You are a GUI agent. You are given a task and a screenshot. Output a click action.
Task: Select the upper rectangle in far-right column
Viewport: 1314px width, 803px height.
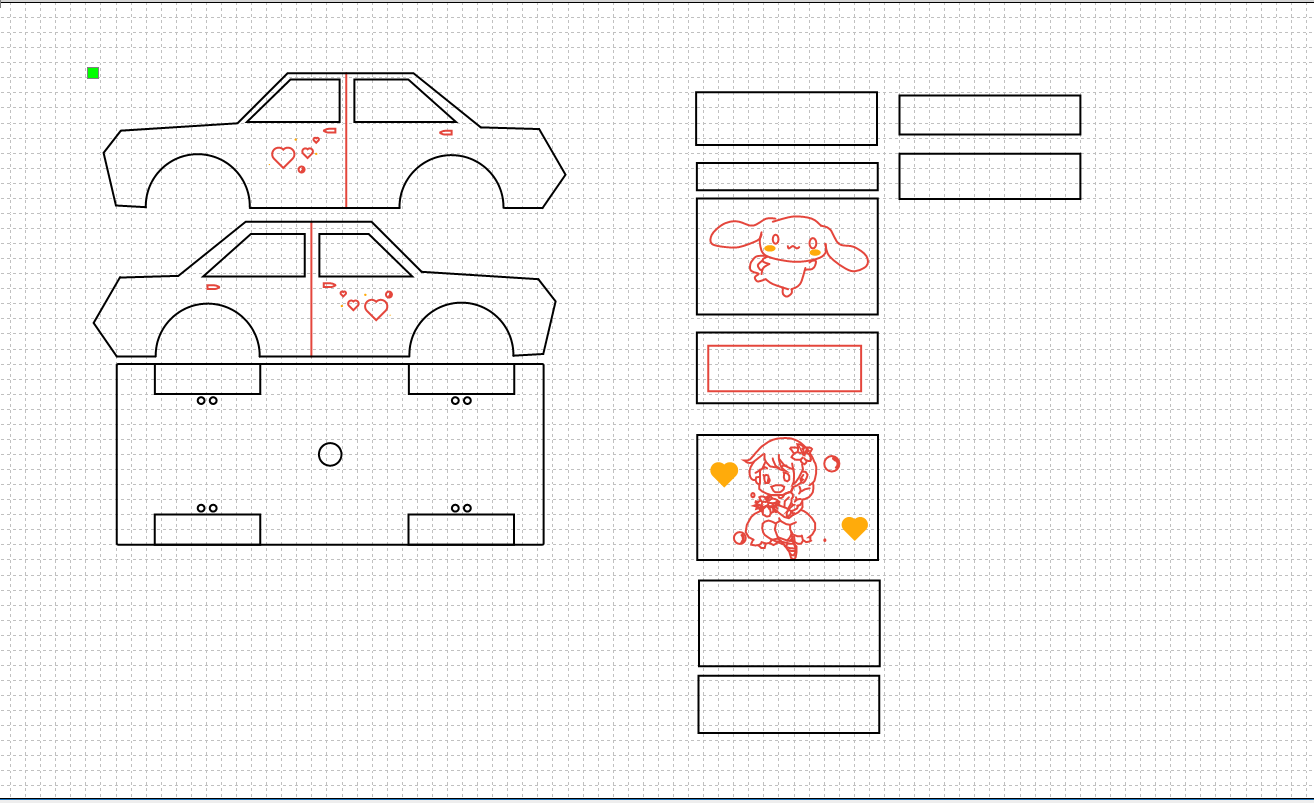(990, 115)
